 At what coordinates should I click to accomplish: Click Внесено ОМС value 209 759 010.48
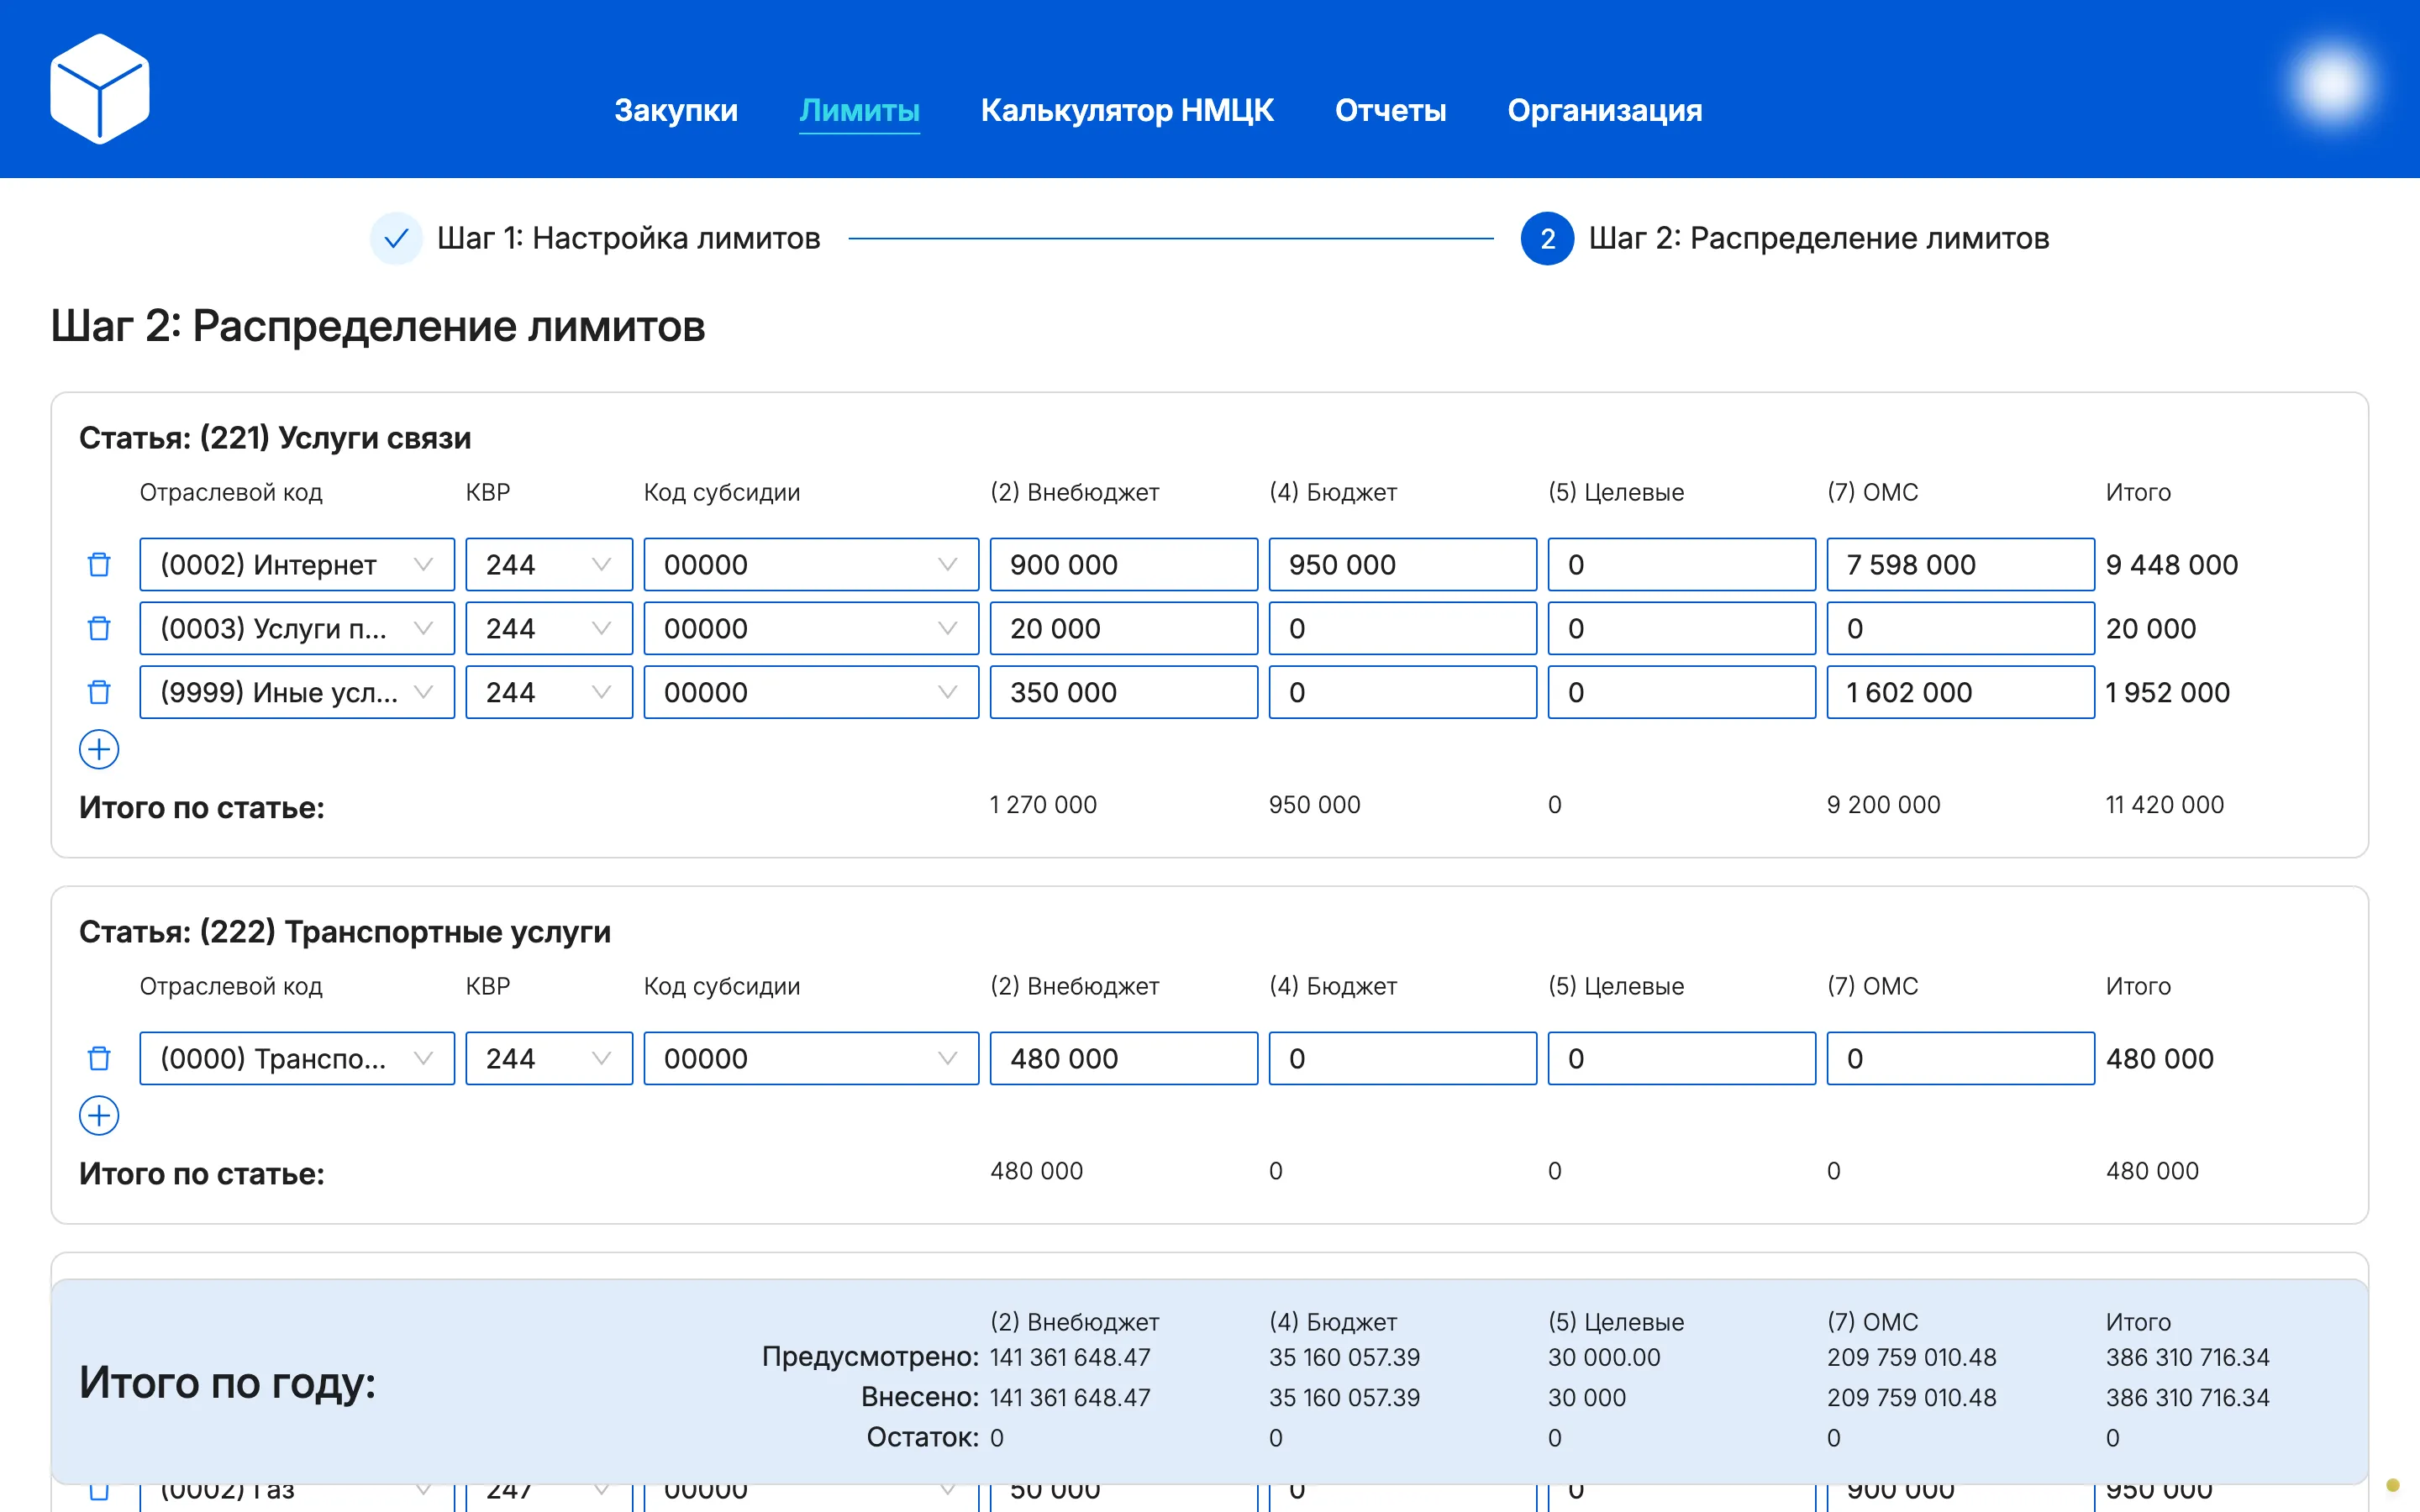pos(1911,1397)
